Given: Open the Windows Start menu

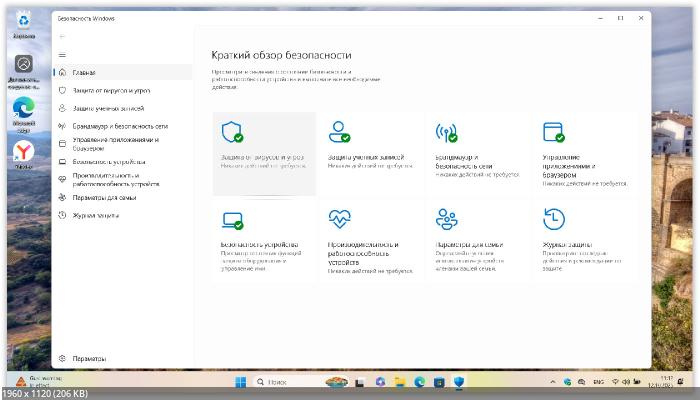Looking at the screenshot, I should tap(240, 382).
